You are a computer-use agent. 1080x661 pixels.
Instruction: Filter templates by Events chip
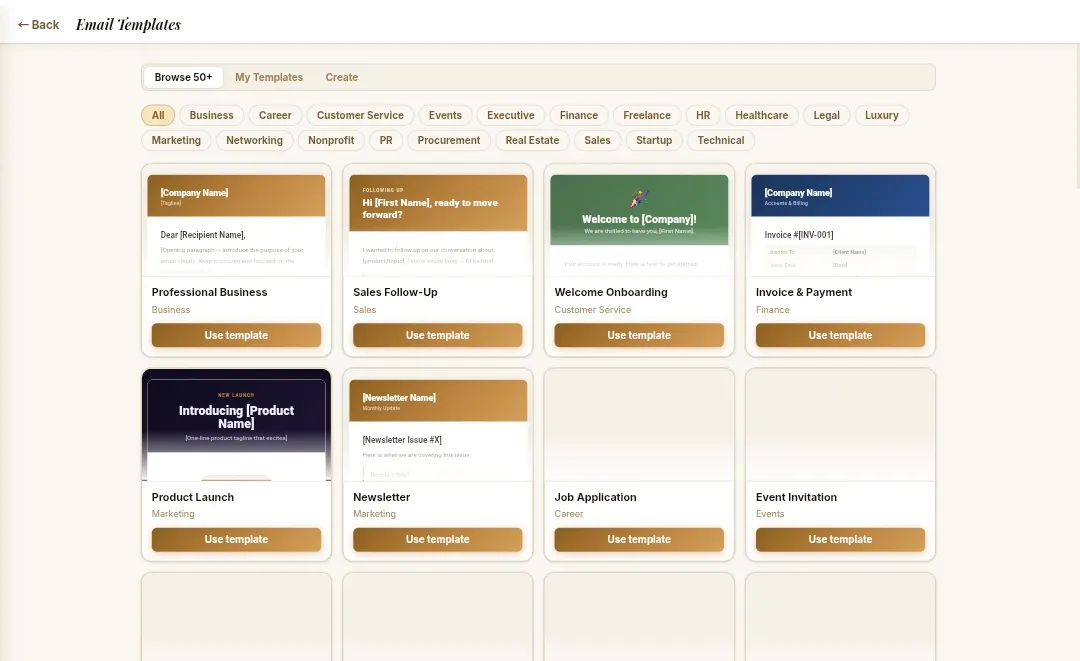pos(445,115)
